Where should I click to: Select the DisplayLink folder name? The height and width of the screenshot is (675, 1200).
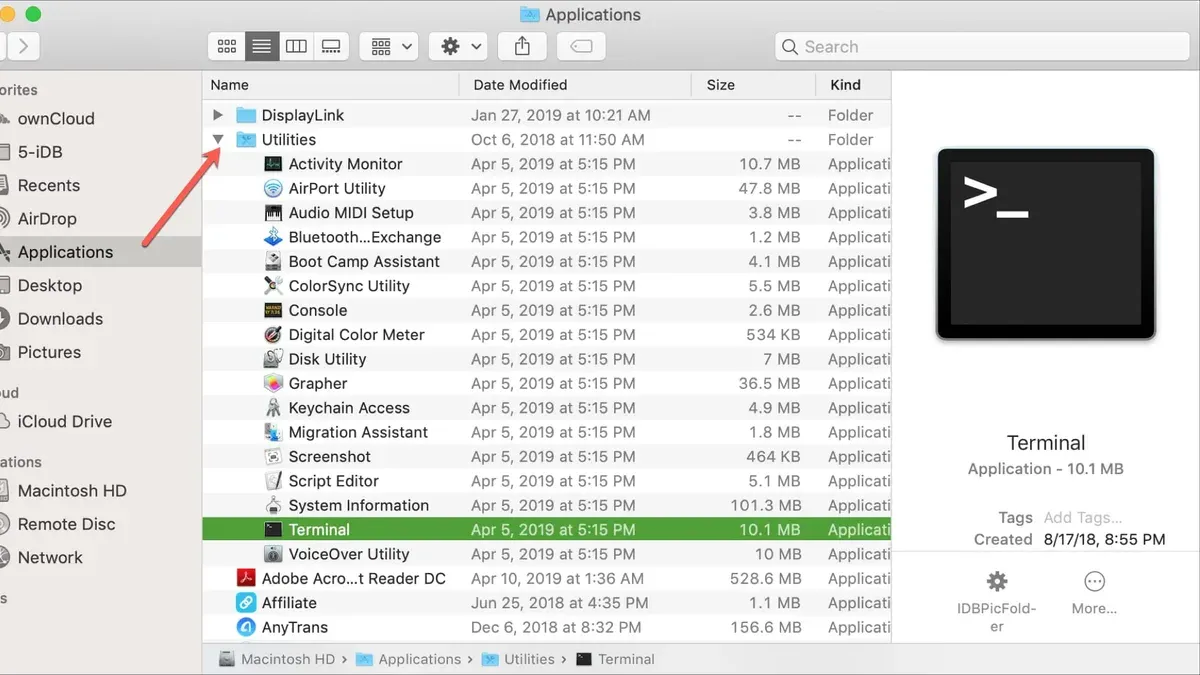click(303, 115)
